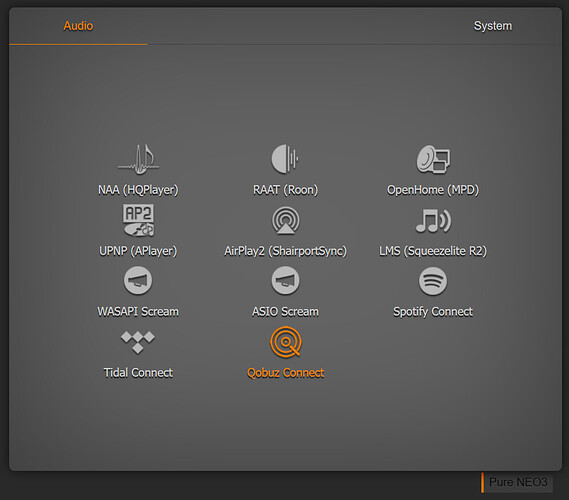Image resolution: width=569 pixels, height=500 pixels.
Task: Activate the AirPlay2 ShairportSync icon
Action: 286,221
